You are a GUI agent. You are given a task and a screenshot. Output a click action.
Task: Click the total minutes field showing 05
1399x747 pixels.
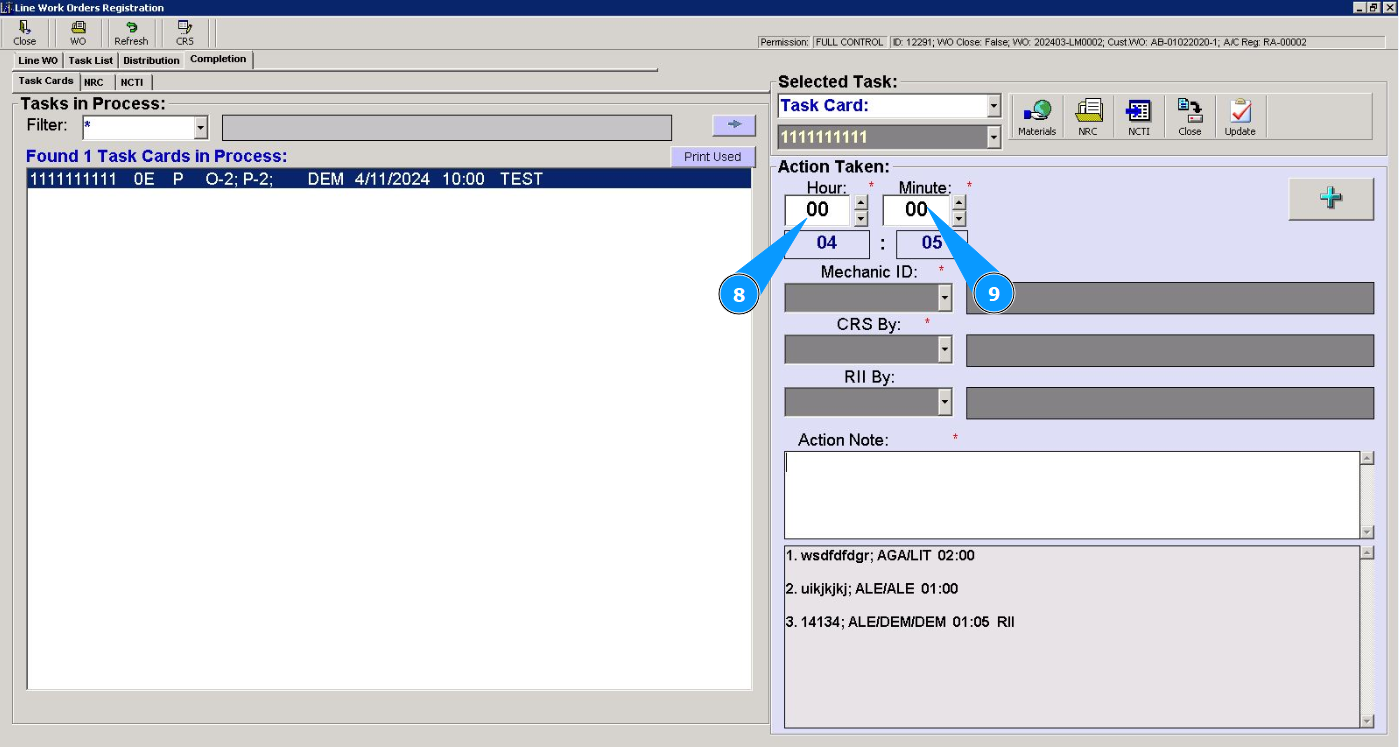click(x=932, y=243)
